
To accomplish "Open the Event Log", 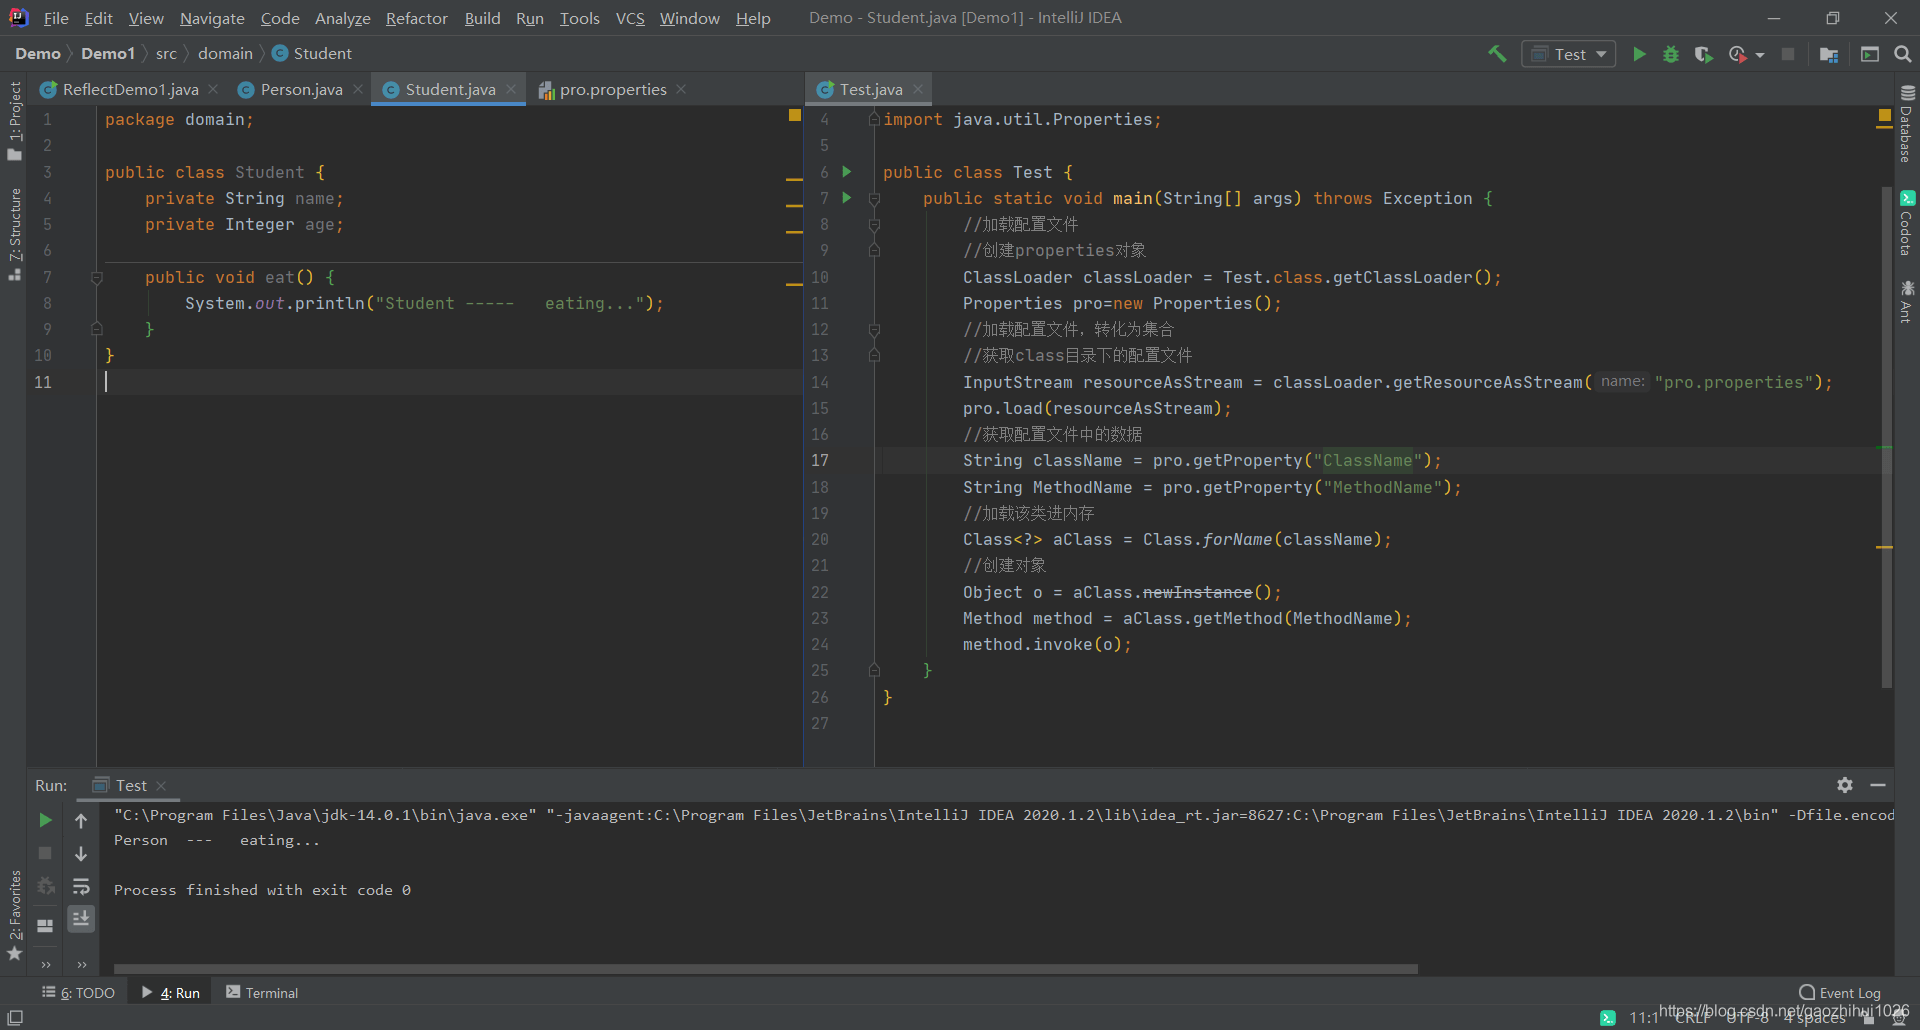I will [x=1839, y=993].
